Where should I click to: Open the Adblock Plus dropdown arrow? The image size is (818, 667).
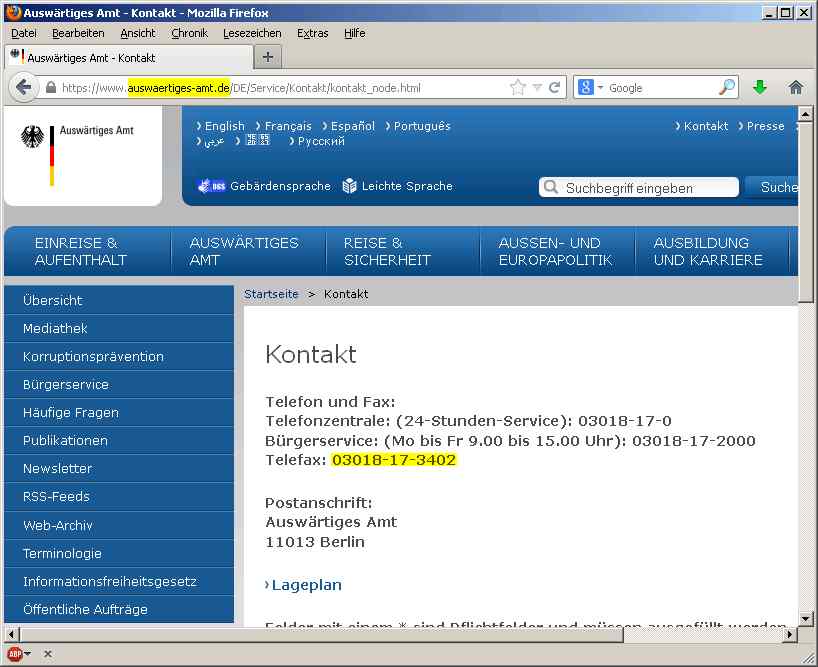click(28, 653)
